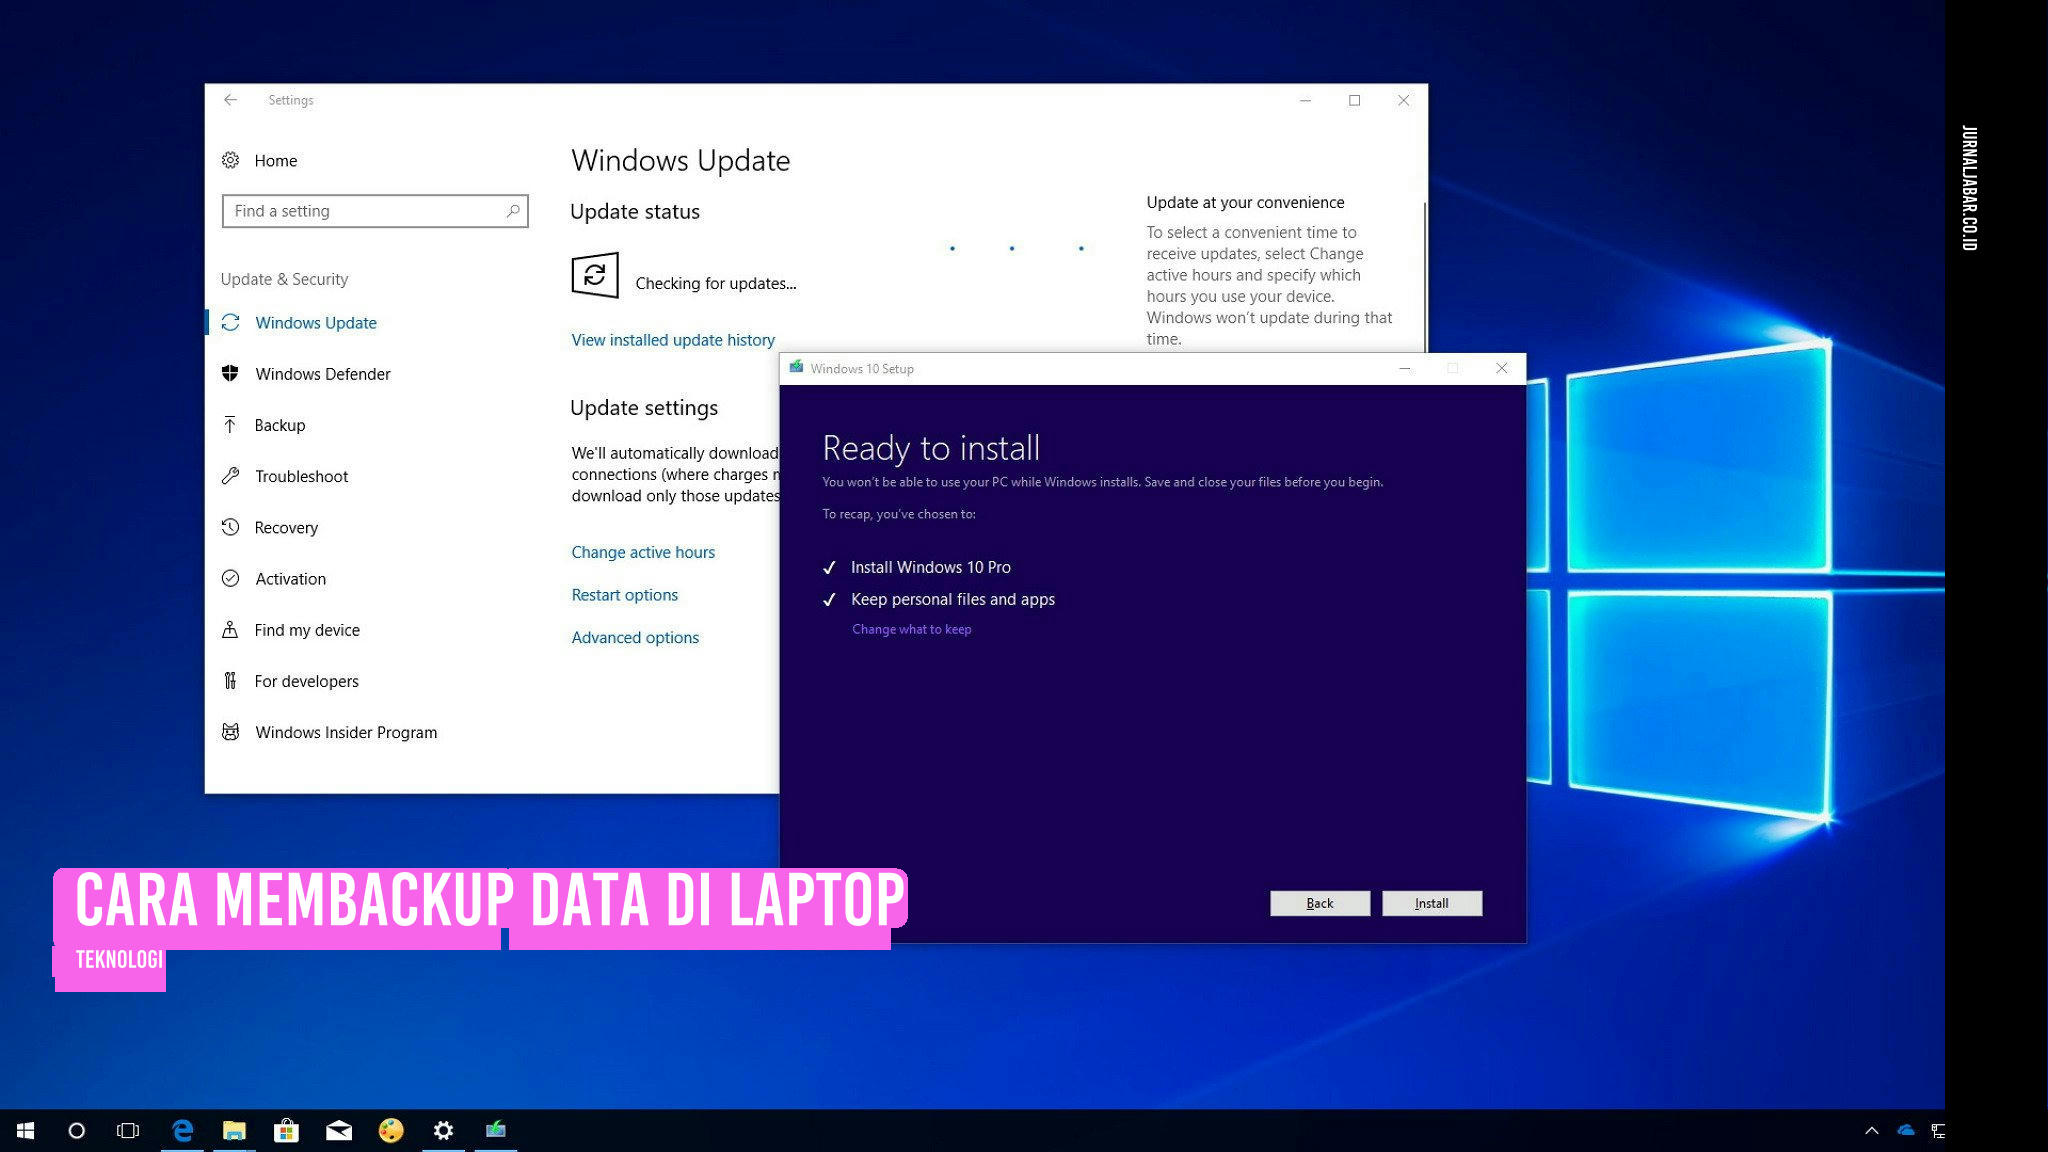Click the 'Checking for updates...' text
The width and height of the screenshot is (2048, 1152).
(x=716, y=283)
